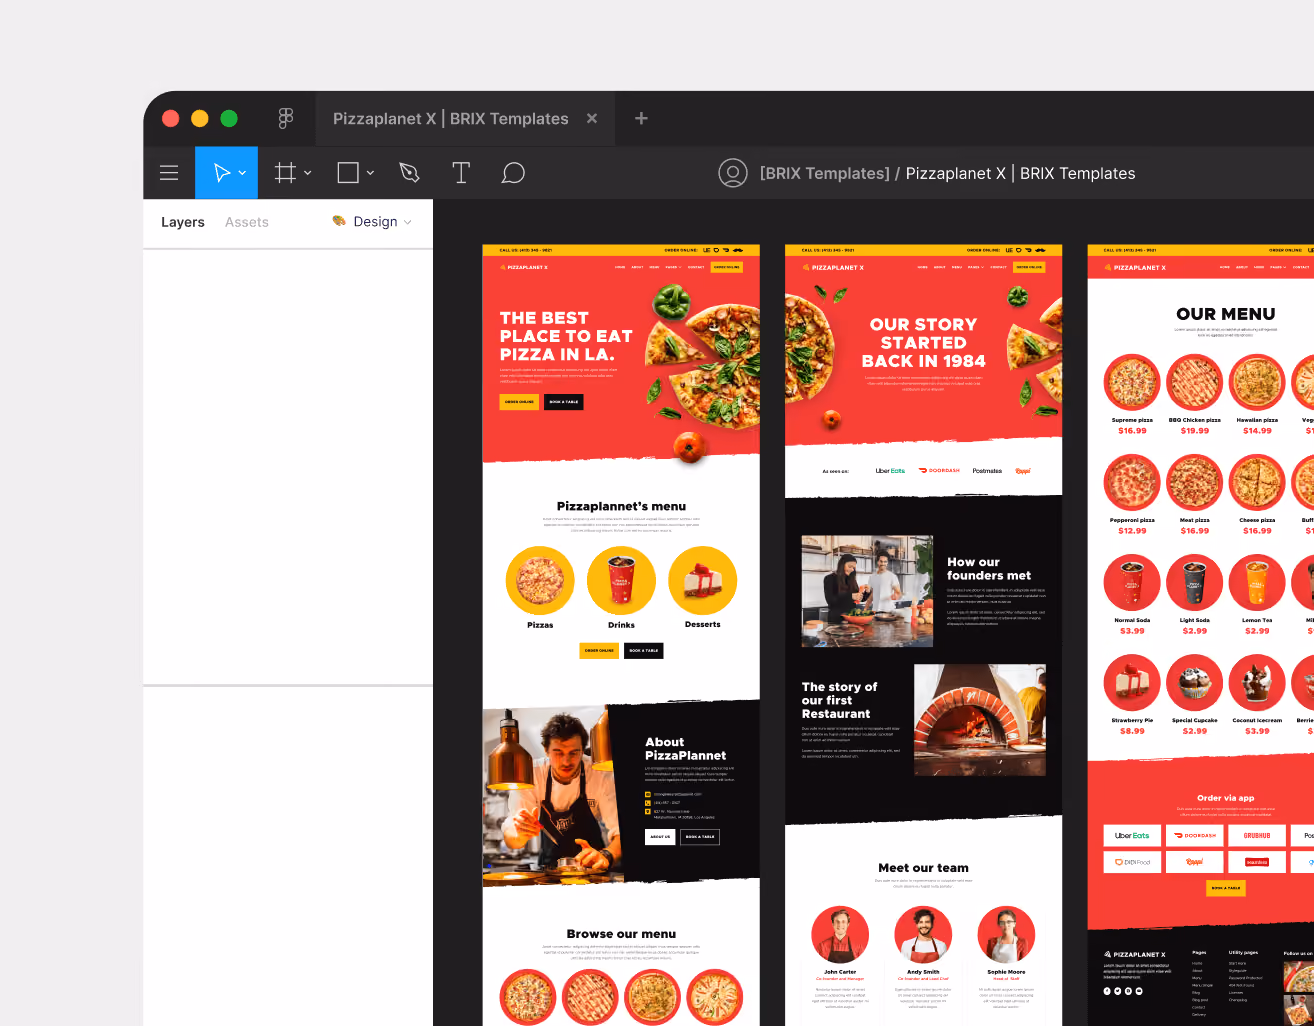Open the hamburger main menu
This screenshot has width=1314, height=1026.
click(x=169, y=173)
